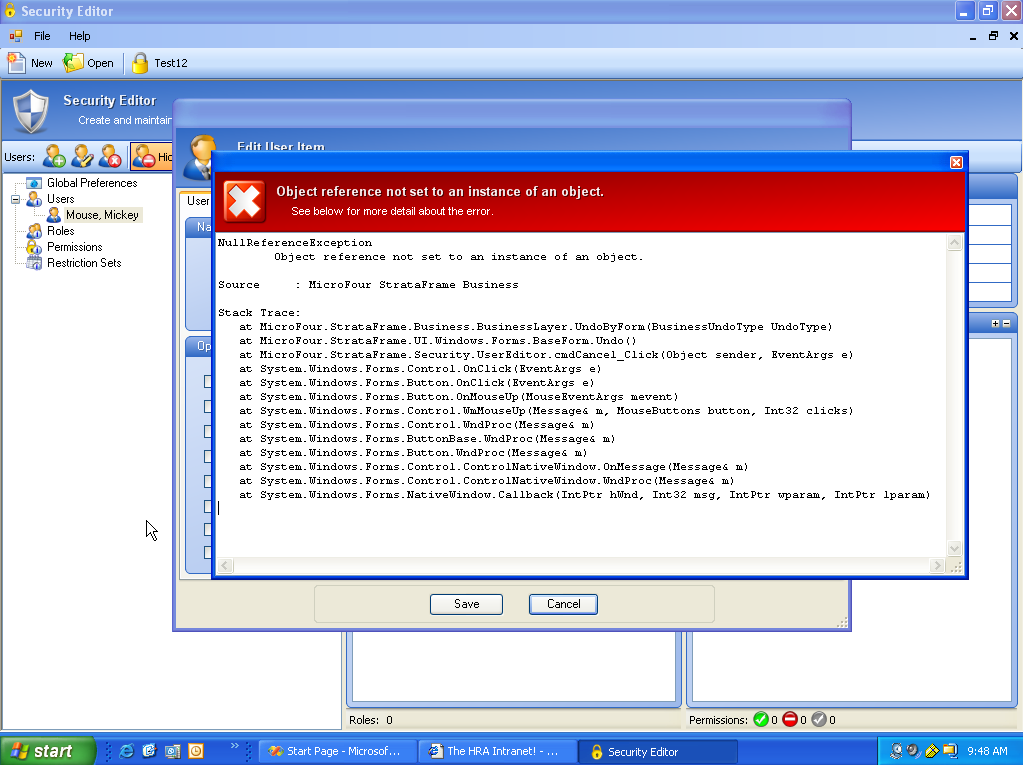
Task: Select Restriction Sets in the tree
Action: click(x=84, y=263)
